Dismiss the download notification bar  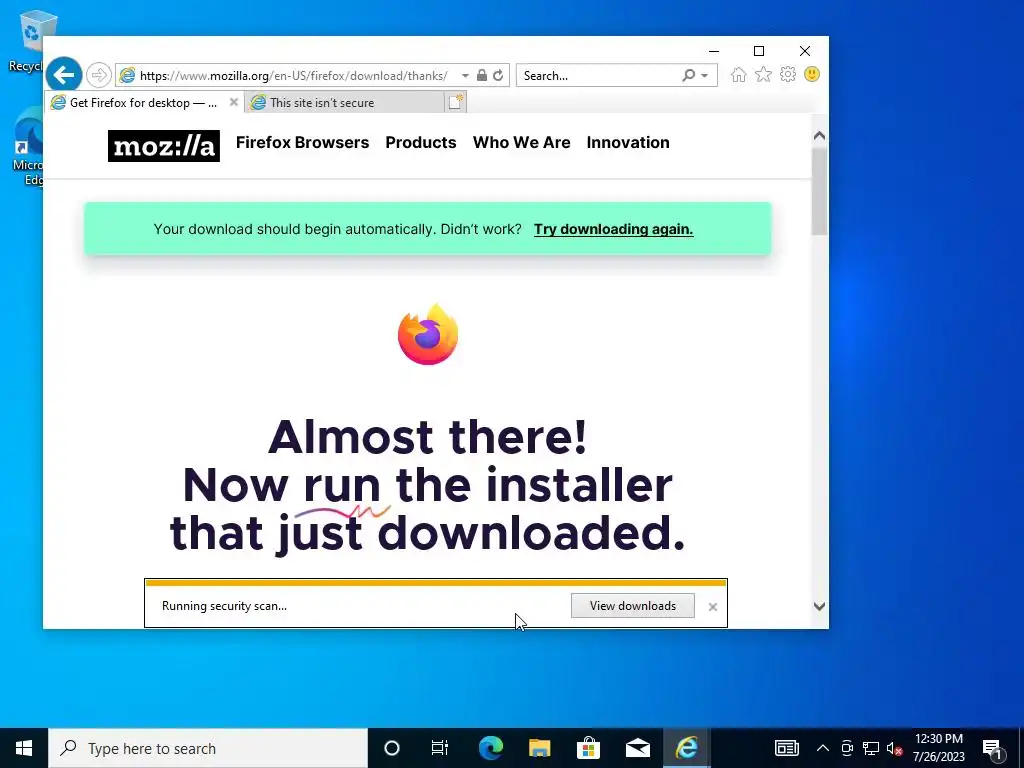pyautogui.click(x=712, y=607)
